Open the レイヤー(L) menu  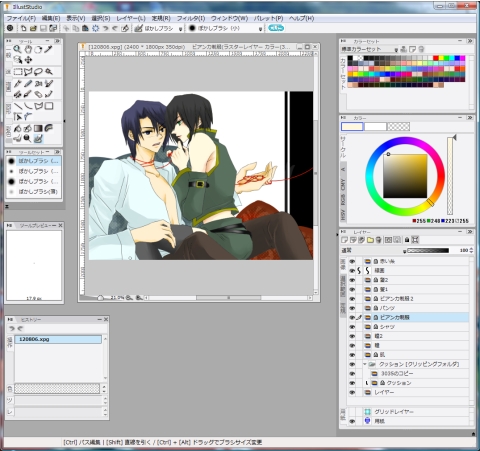pyautogui.click(x=131, y=18)
